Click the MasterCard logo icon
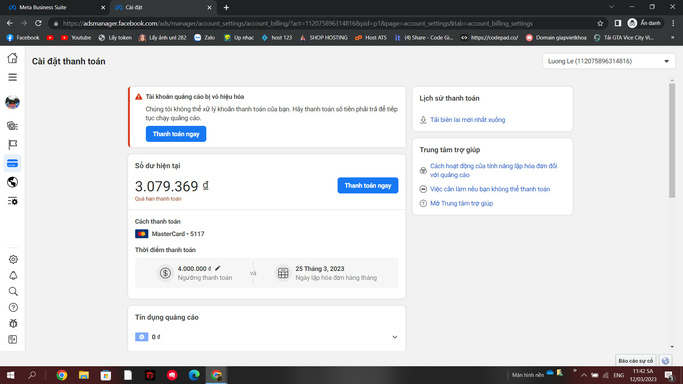 coord(142,234)
